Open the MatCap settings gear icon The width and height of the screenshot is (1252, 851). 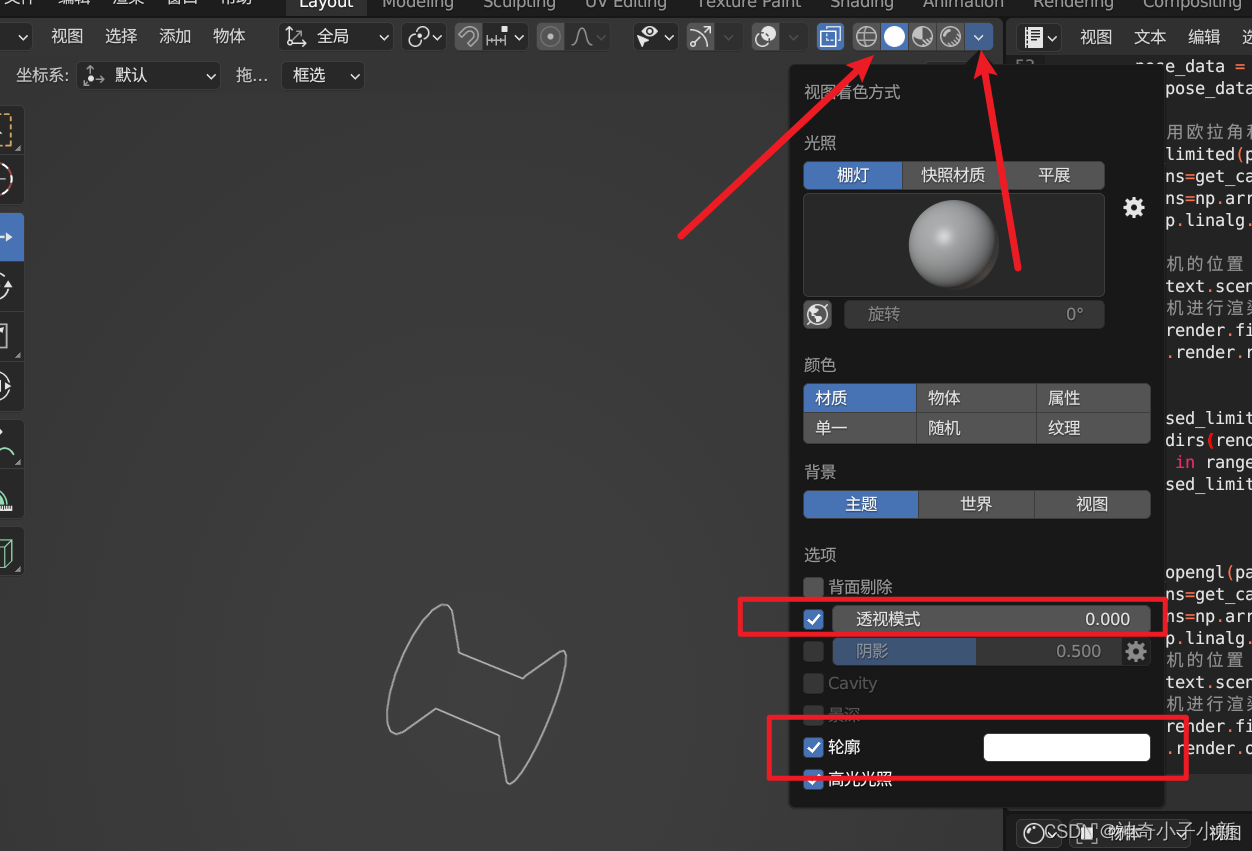(1133, 207)
